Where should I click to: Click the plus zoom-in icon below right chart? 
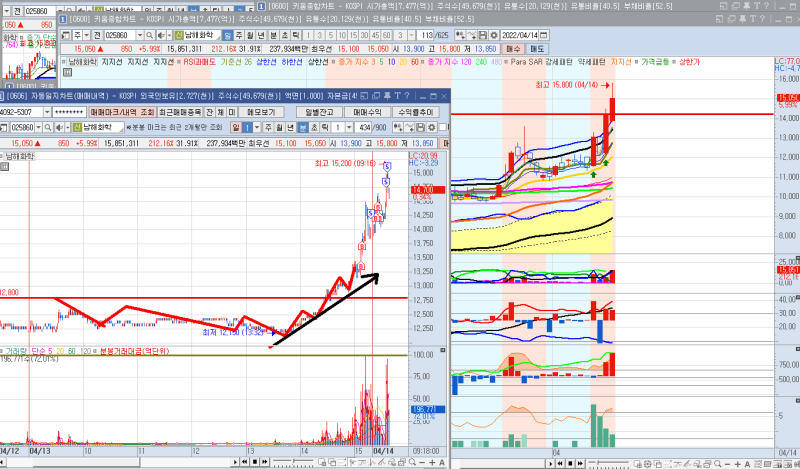point(737,464)
